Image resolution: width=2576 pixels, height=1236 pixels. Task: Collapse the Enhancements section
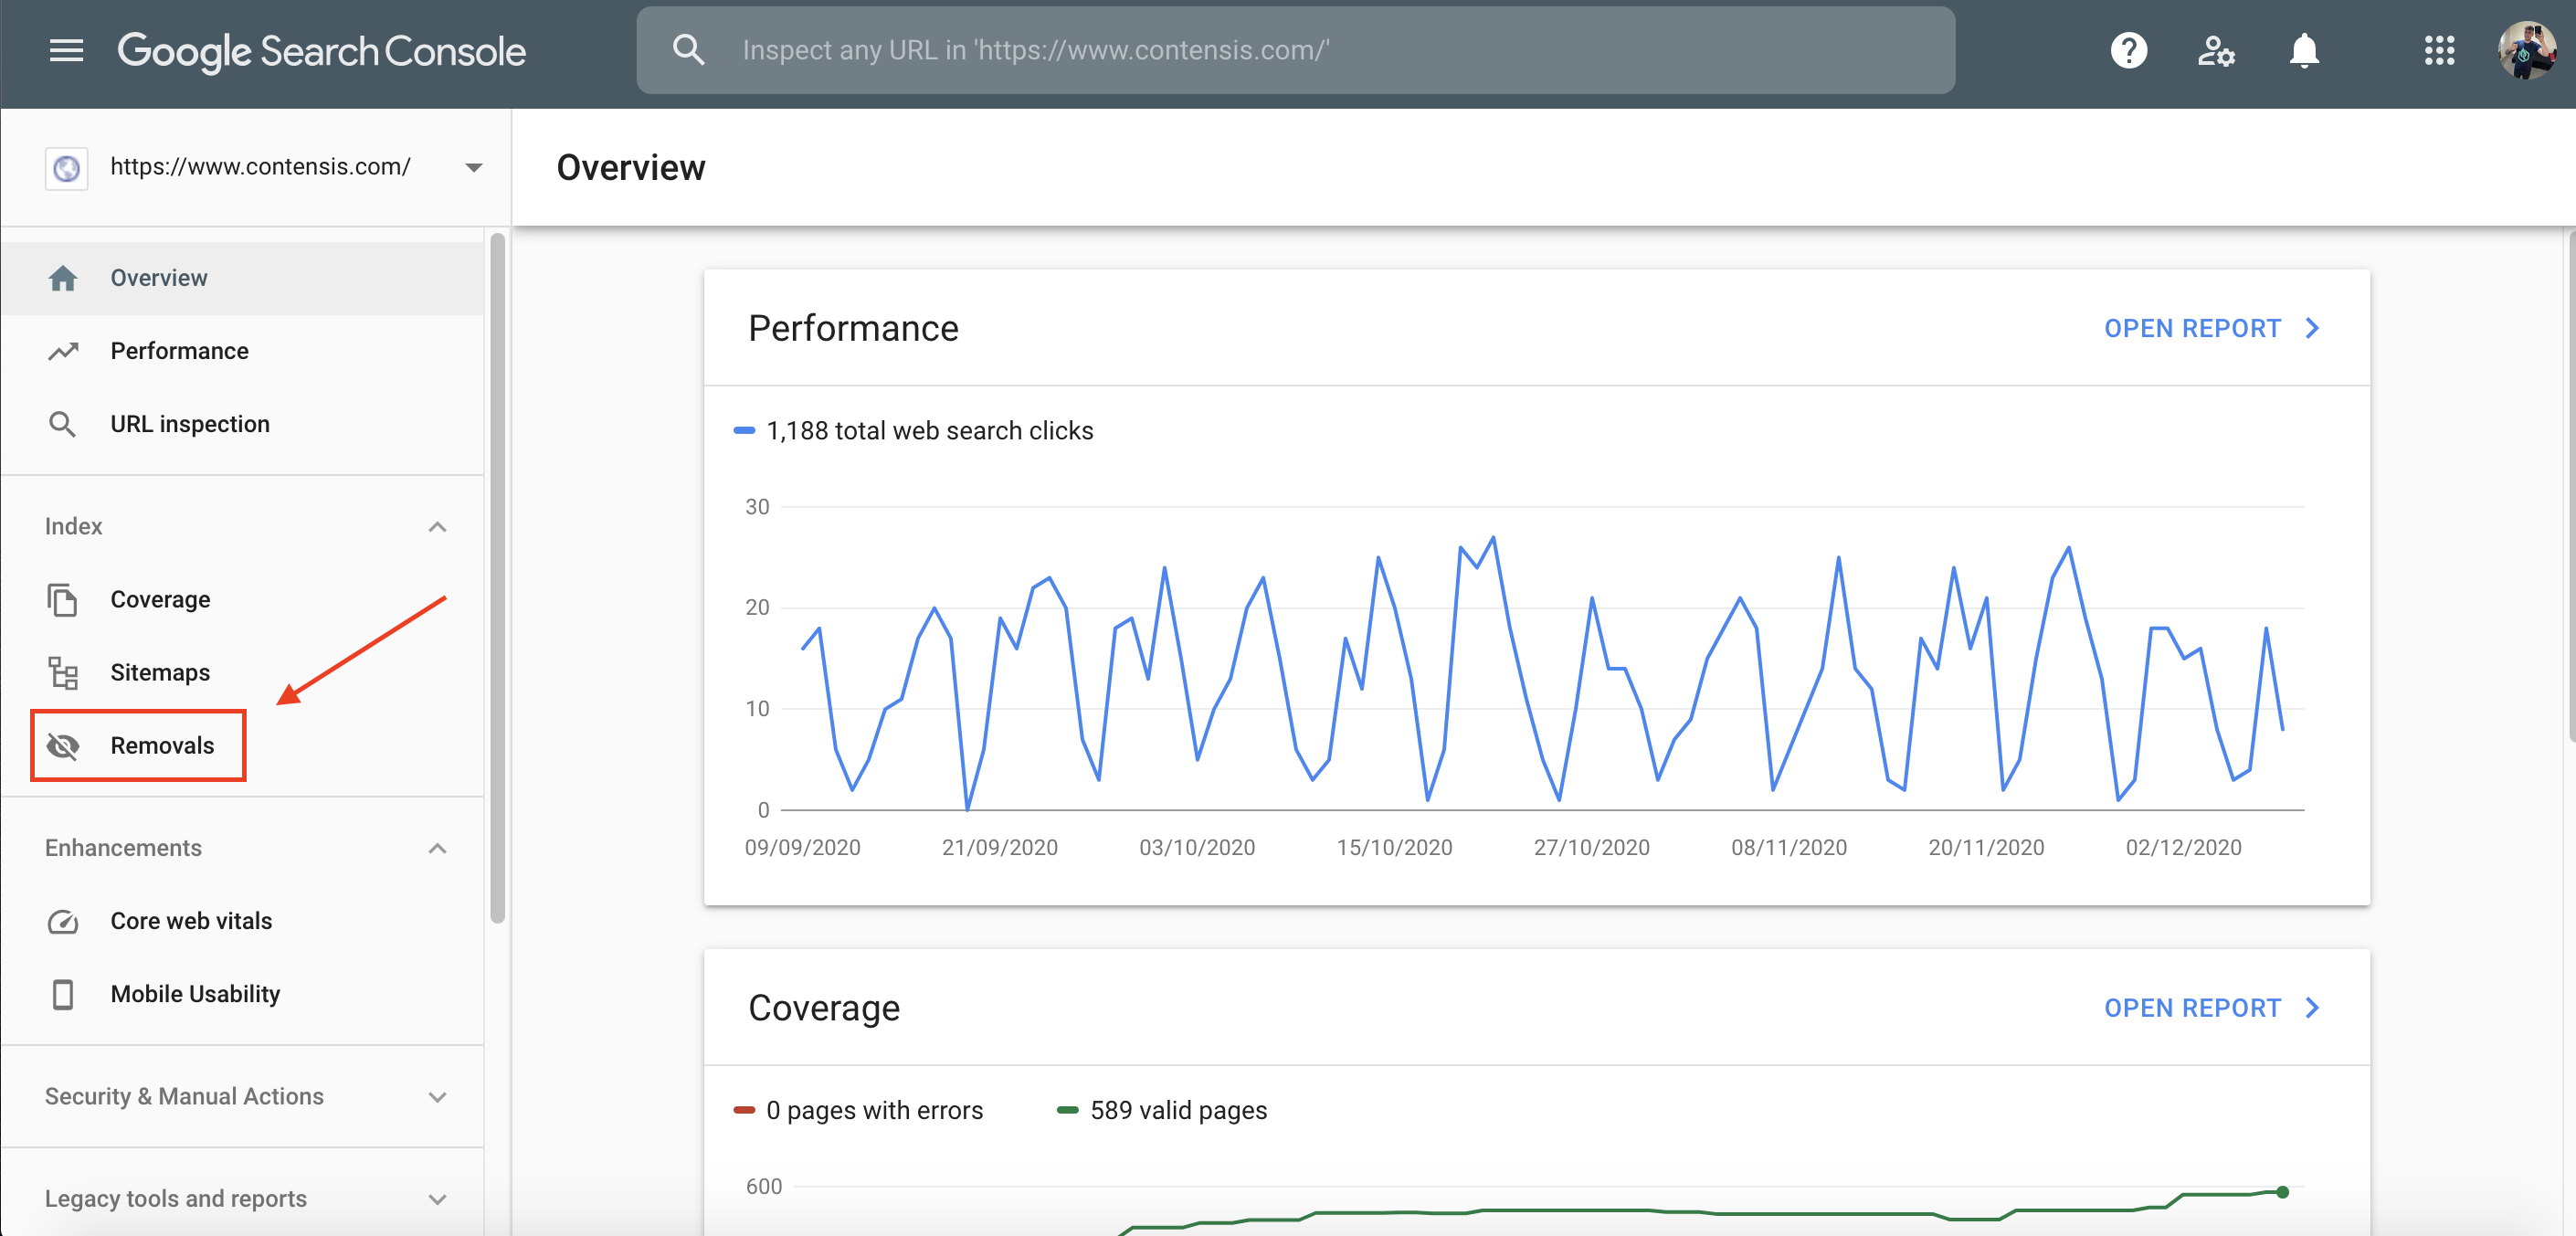click(x=437, y=848)
